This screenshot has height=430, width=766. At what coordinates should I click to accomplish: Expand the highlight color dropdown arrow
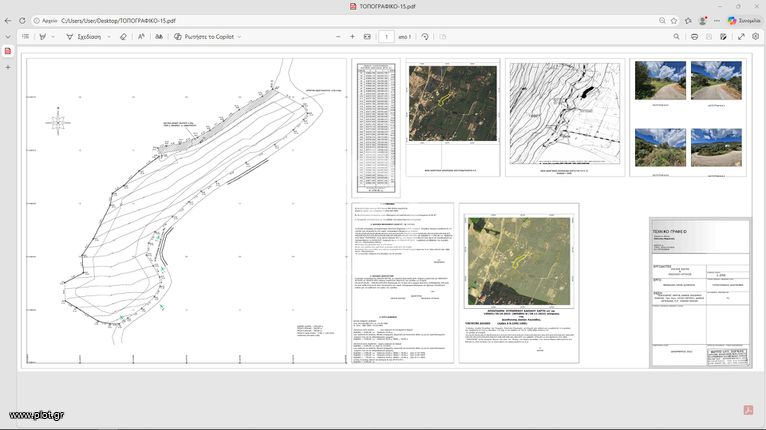(x=53, y=37)
